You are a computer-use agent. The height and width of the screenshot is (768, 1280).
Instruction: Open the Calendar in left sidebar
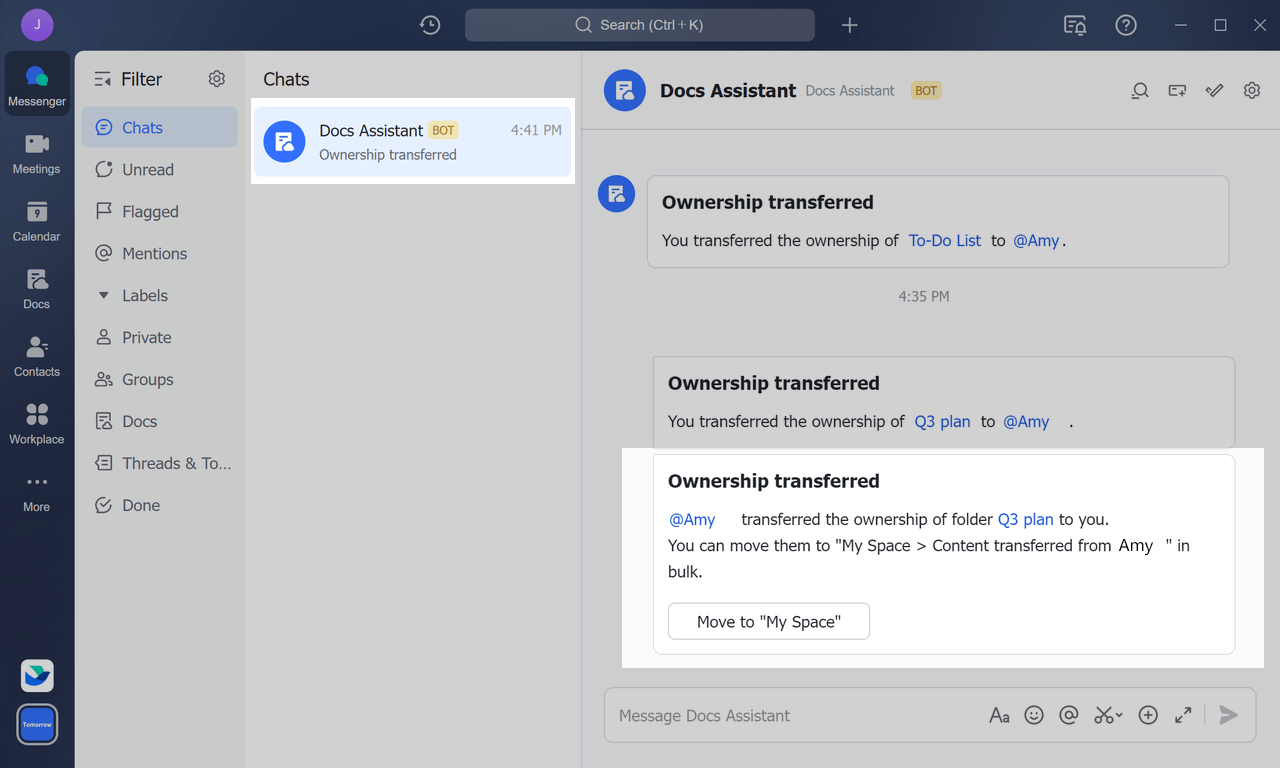(37, 222)
